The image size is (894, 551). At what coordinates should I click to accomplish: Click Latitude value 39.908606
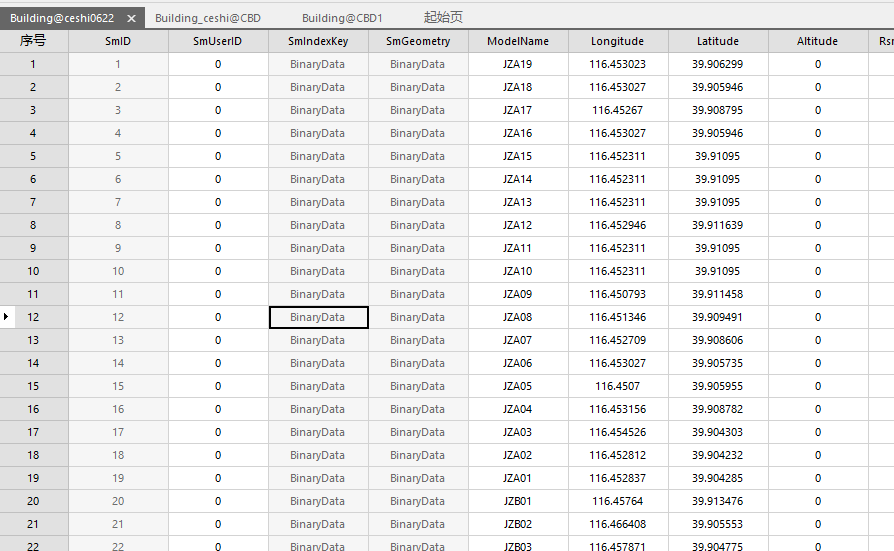[718, 340]
